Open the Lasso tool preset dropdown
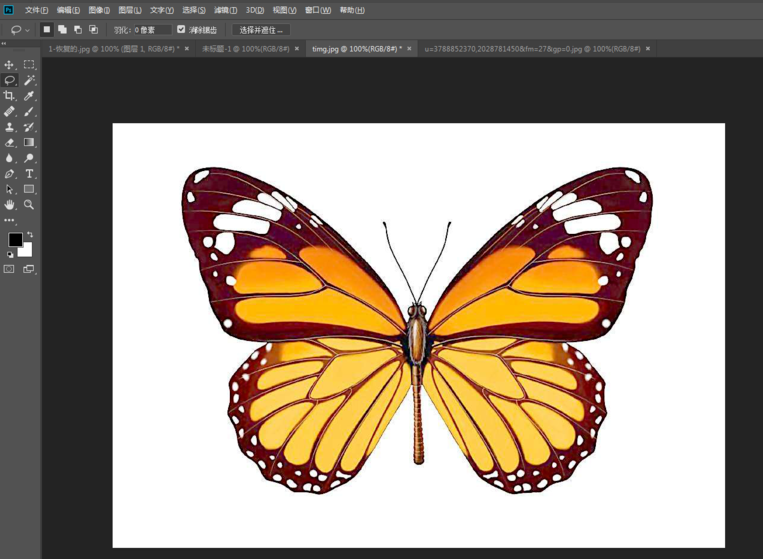The height and width of the screenshot is (559, 763). (x=27, y=30)
